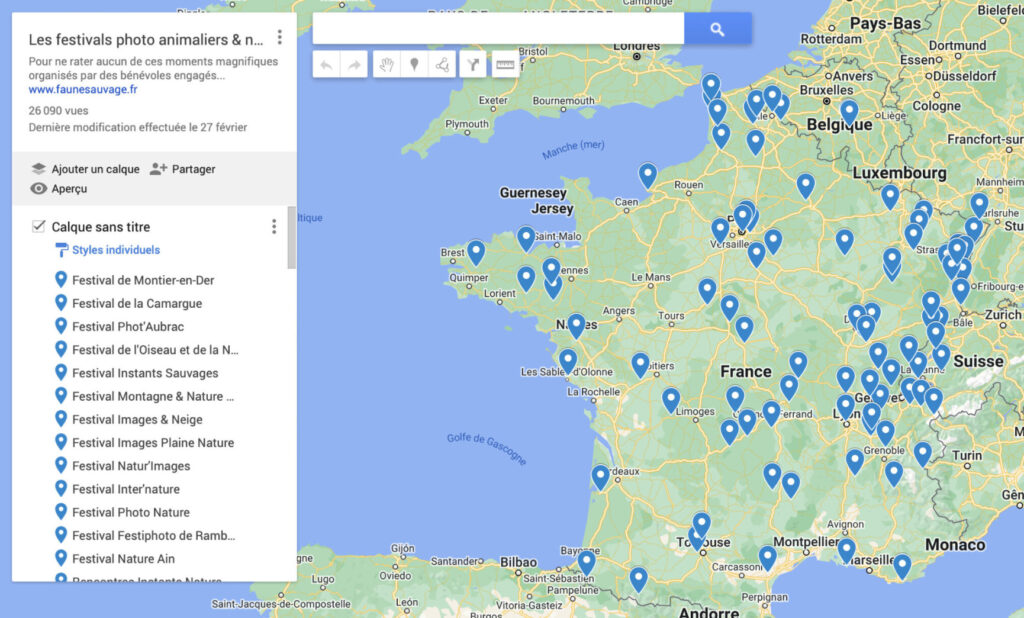The image size is (1024, 618).
Task: Select the add directions tool
Action: 474,65
